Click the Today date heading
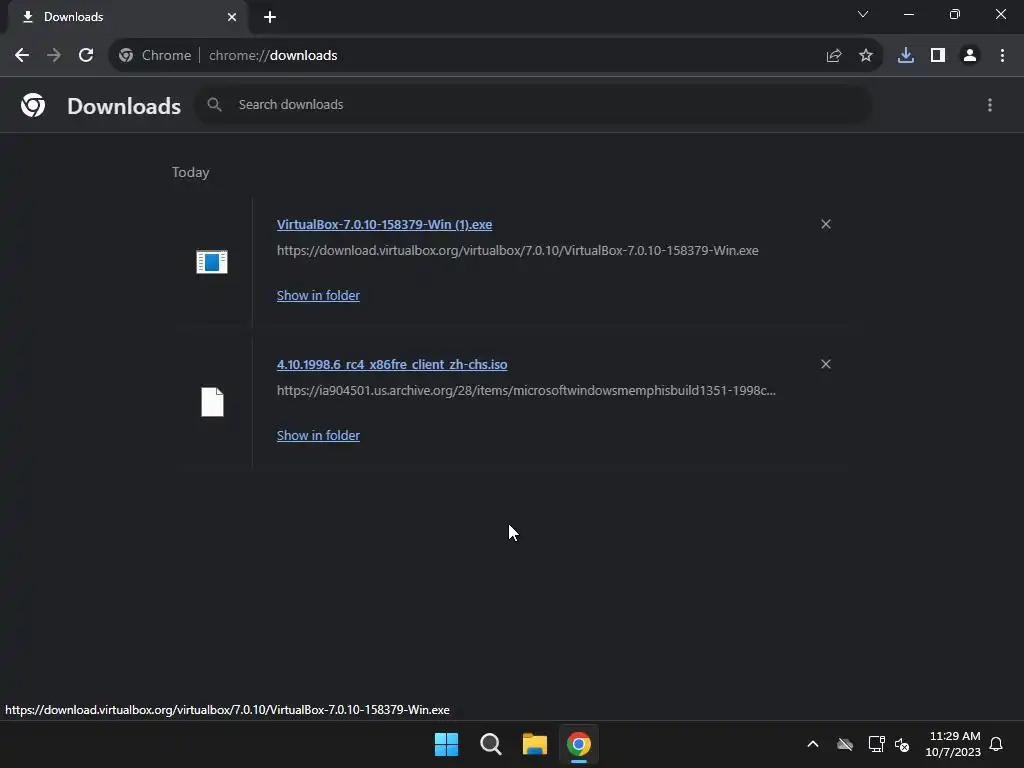1024x768 pixels. pyautogui.click(x=191, y=172)
